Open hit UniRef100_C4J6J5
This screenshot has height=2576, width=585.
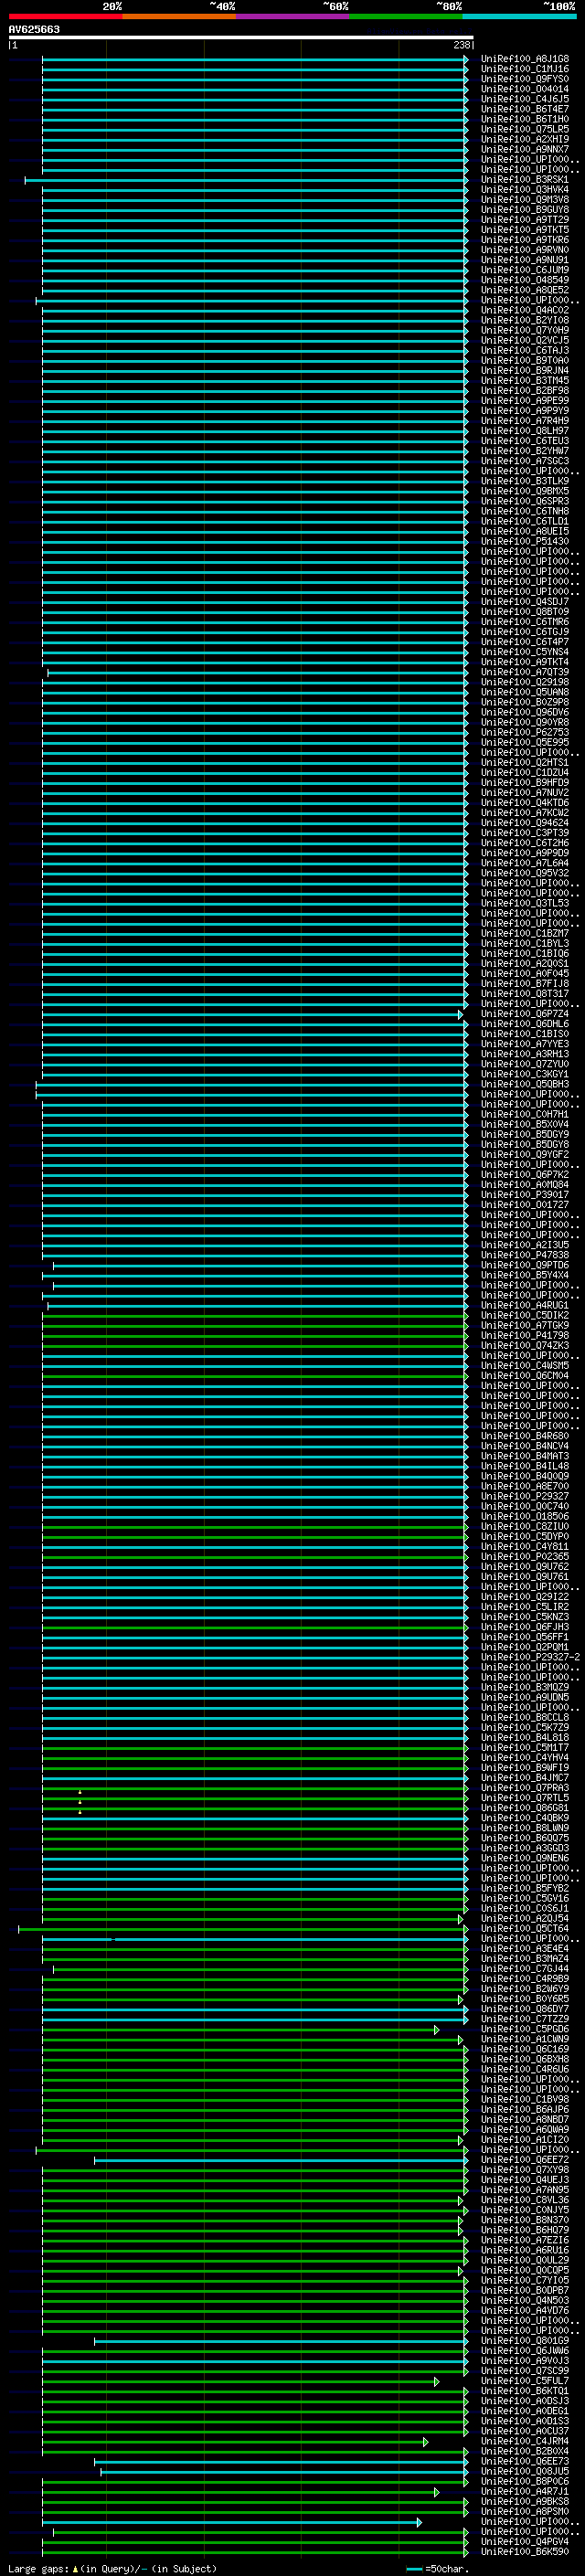(525, 99)
